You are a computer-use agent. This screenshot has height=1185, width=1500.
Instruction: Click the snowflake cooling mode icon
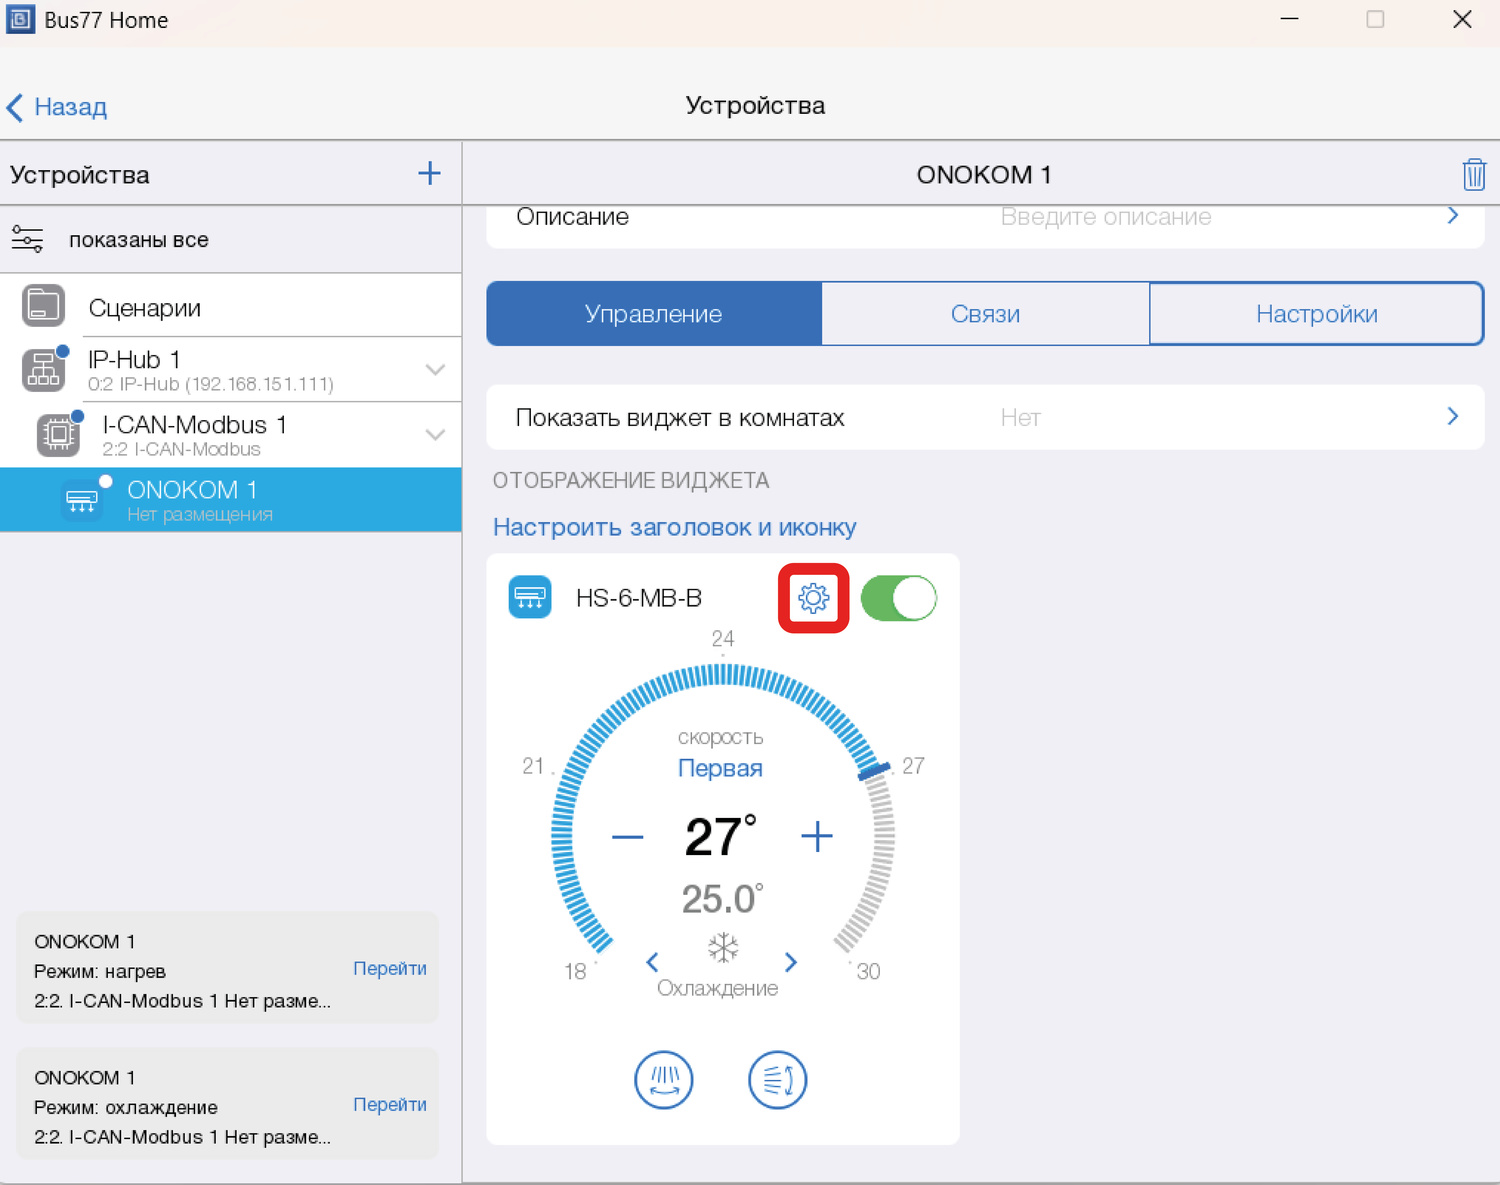pyautogui.click(x=722, y=948)
